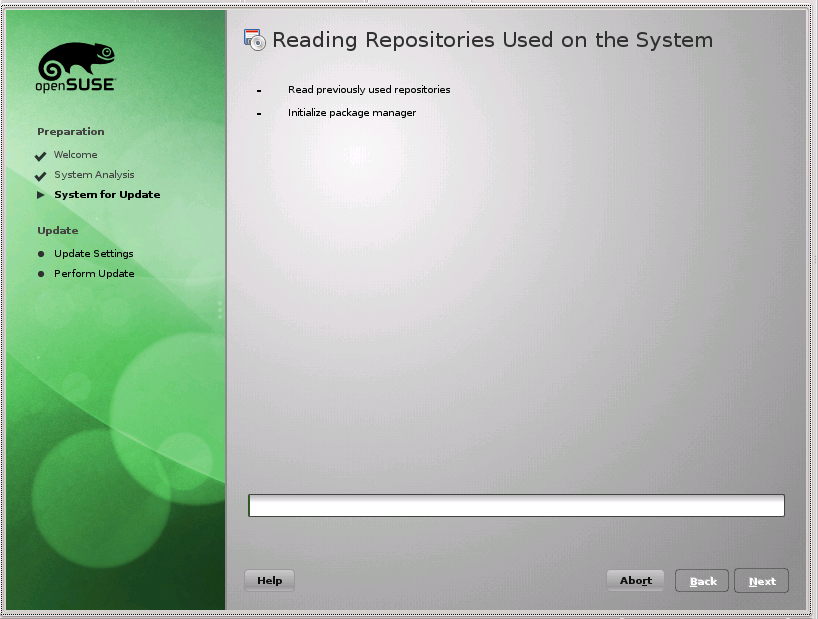Abort the update process
Image resolution: width=818 pixels, height=619 pixels.
[635, 580]
